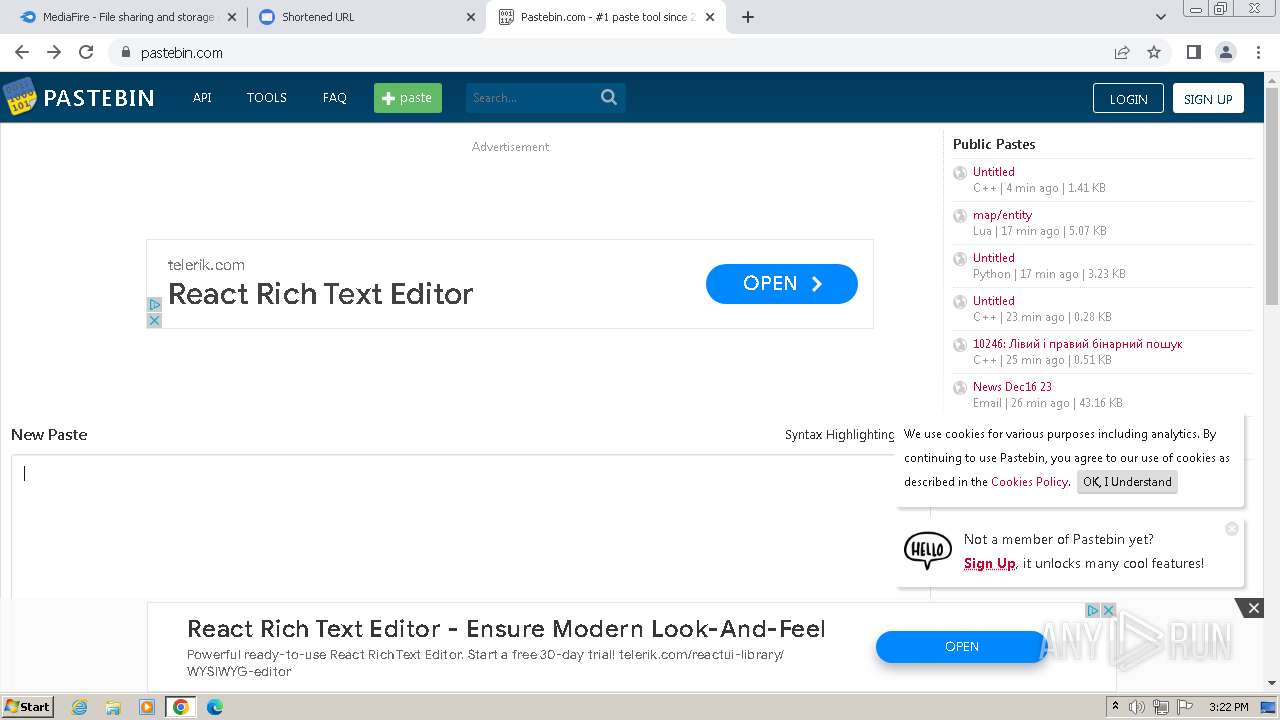
Task: Click Chrome icon in taskbar
Action: 181,707
